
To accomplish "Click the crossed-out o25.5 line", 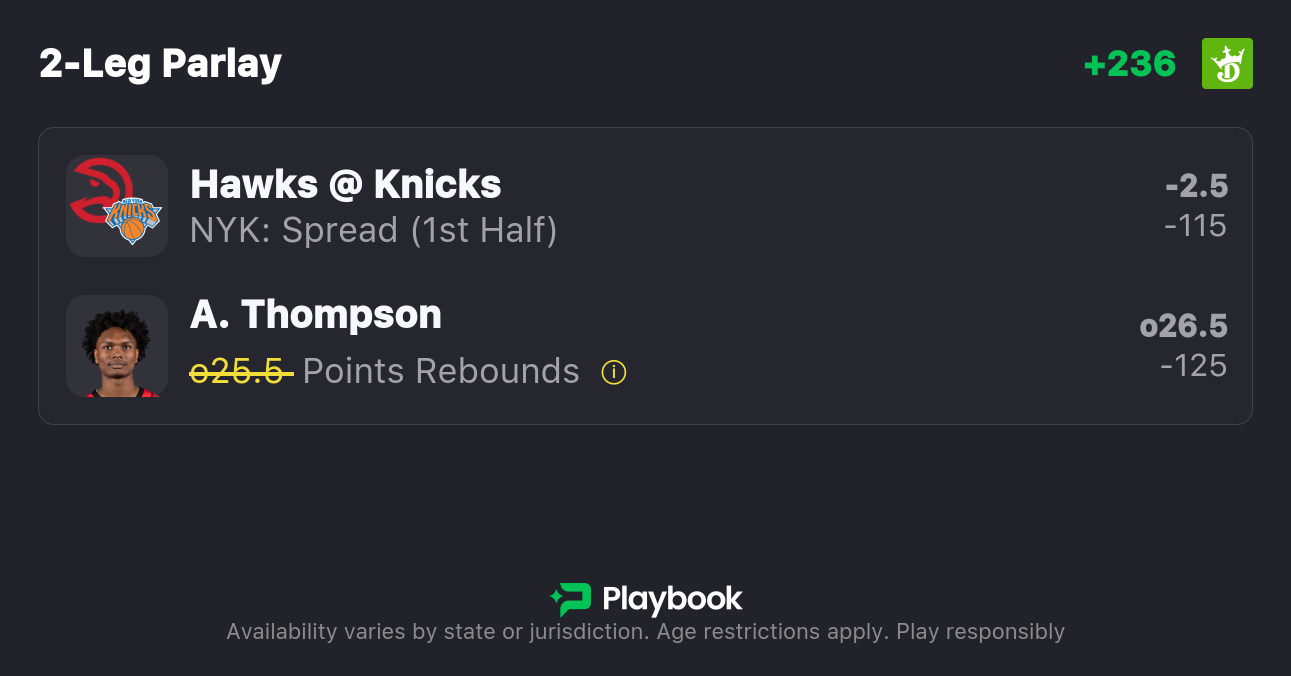I will pos(240,372).
